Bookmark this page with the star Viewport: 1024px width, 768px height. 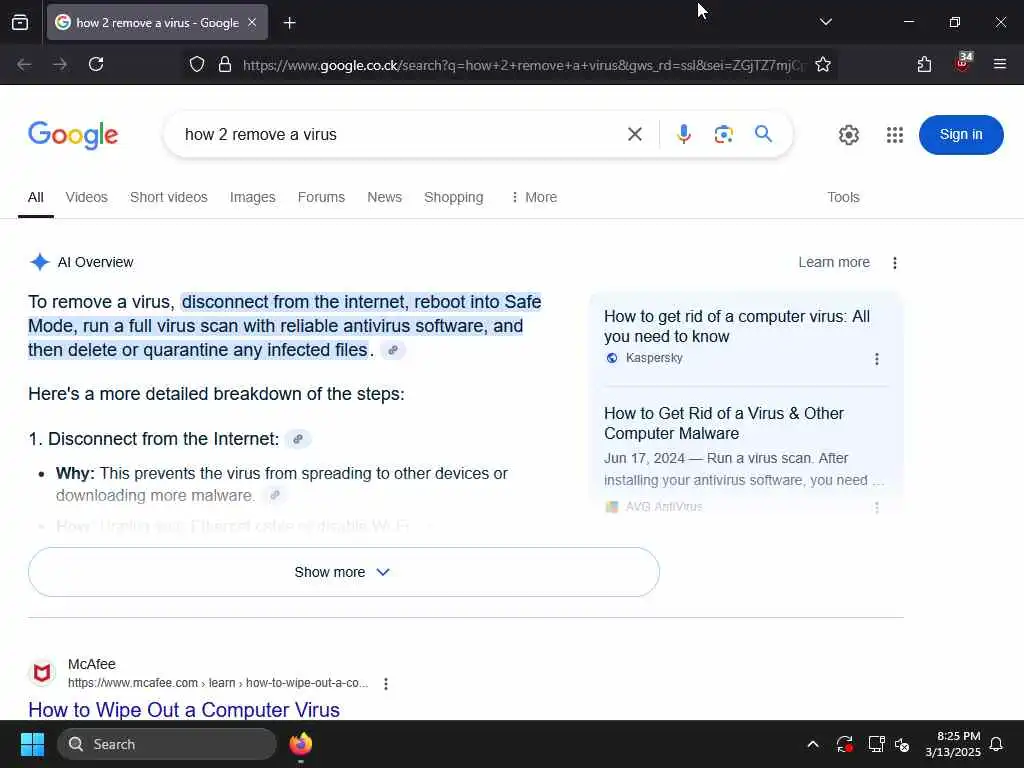823,65
